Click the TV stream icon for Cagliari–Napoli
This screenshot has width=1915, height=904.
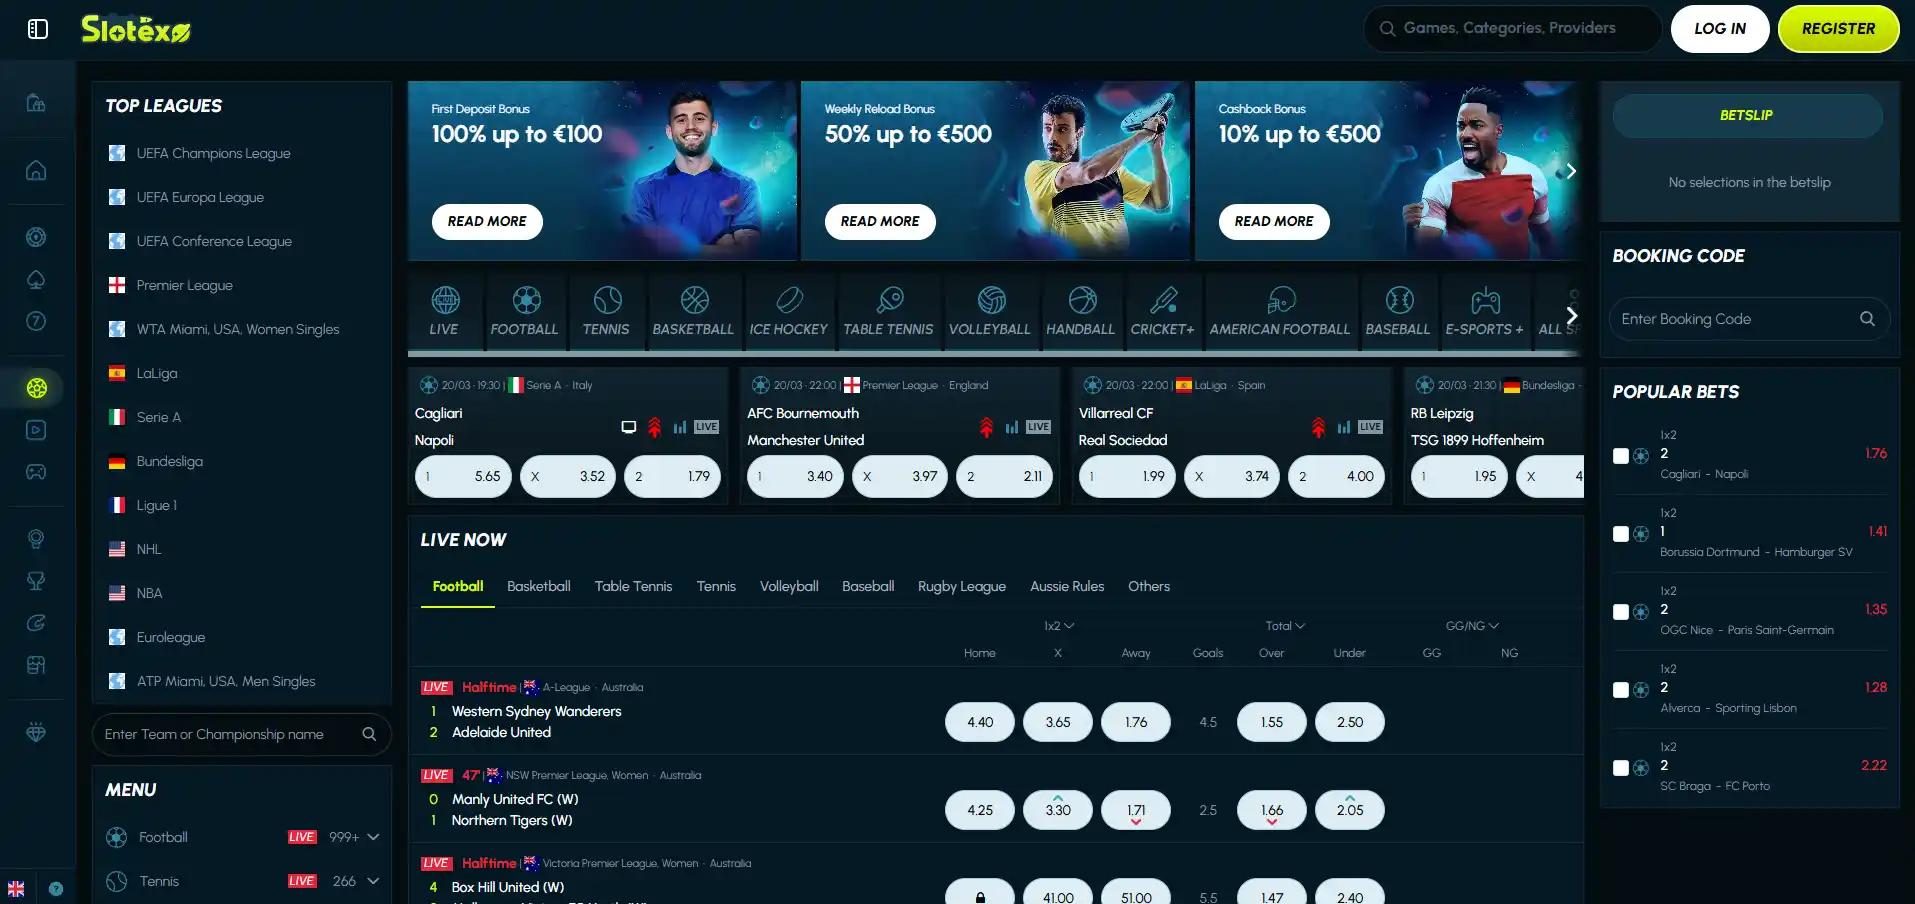click(629, 427)
